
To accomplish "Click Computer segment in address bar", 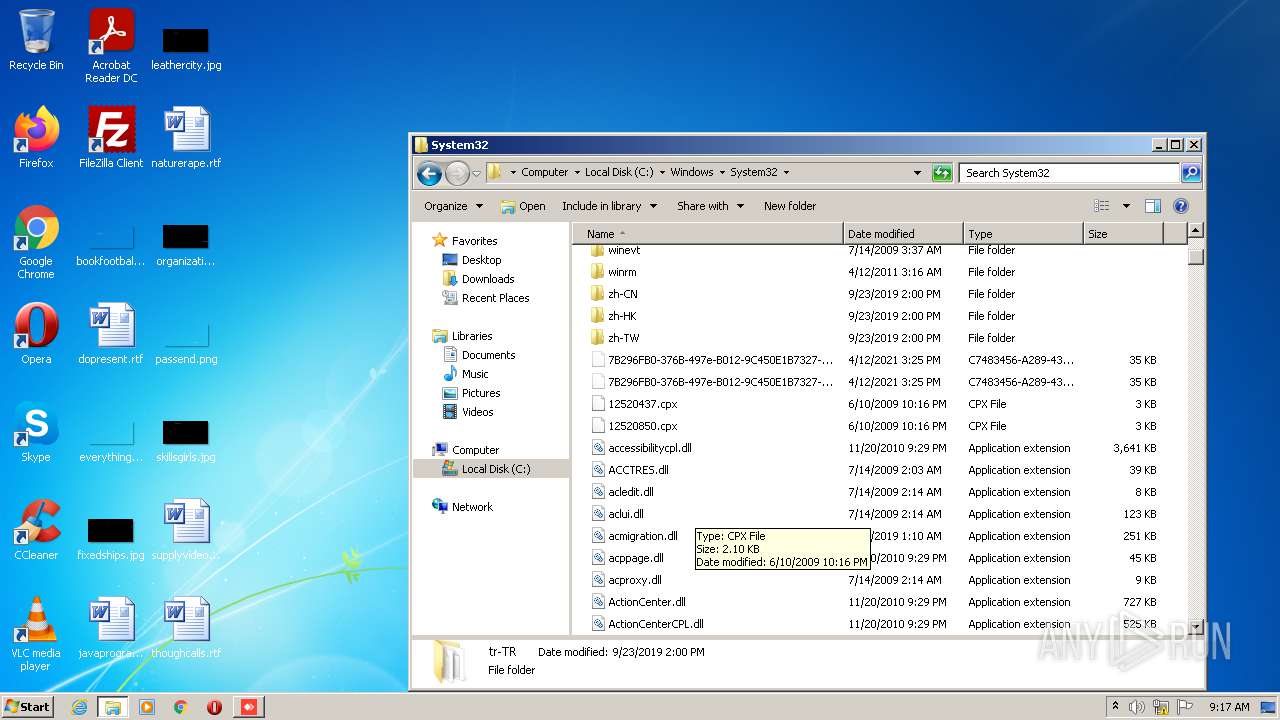I will tap(544, 172).
